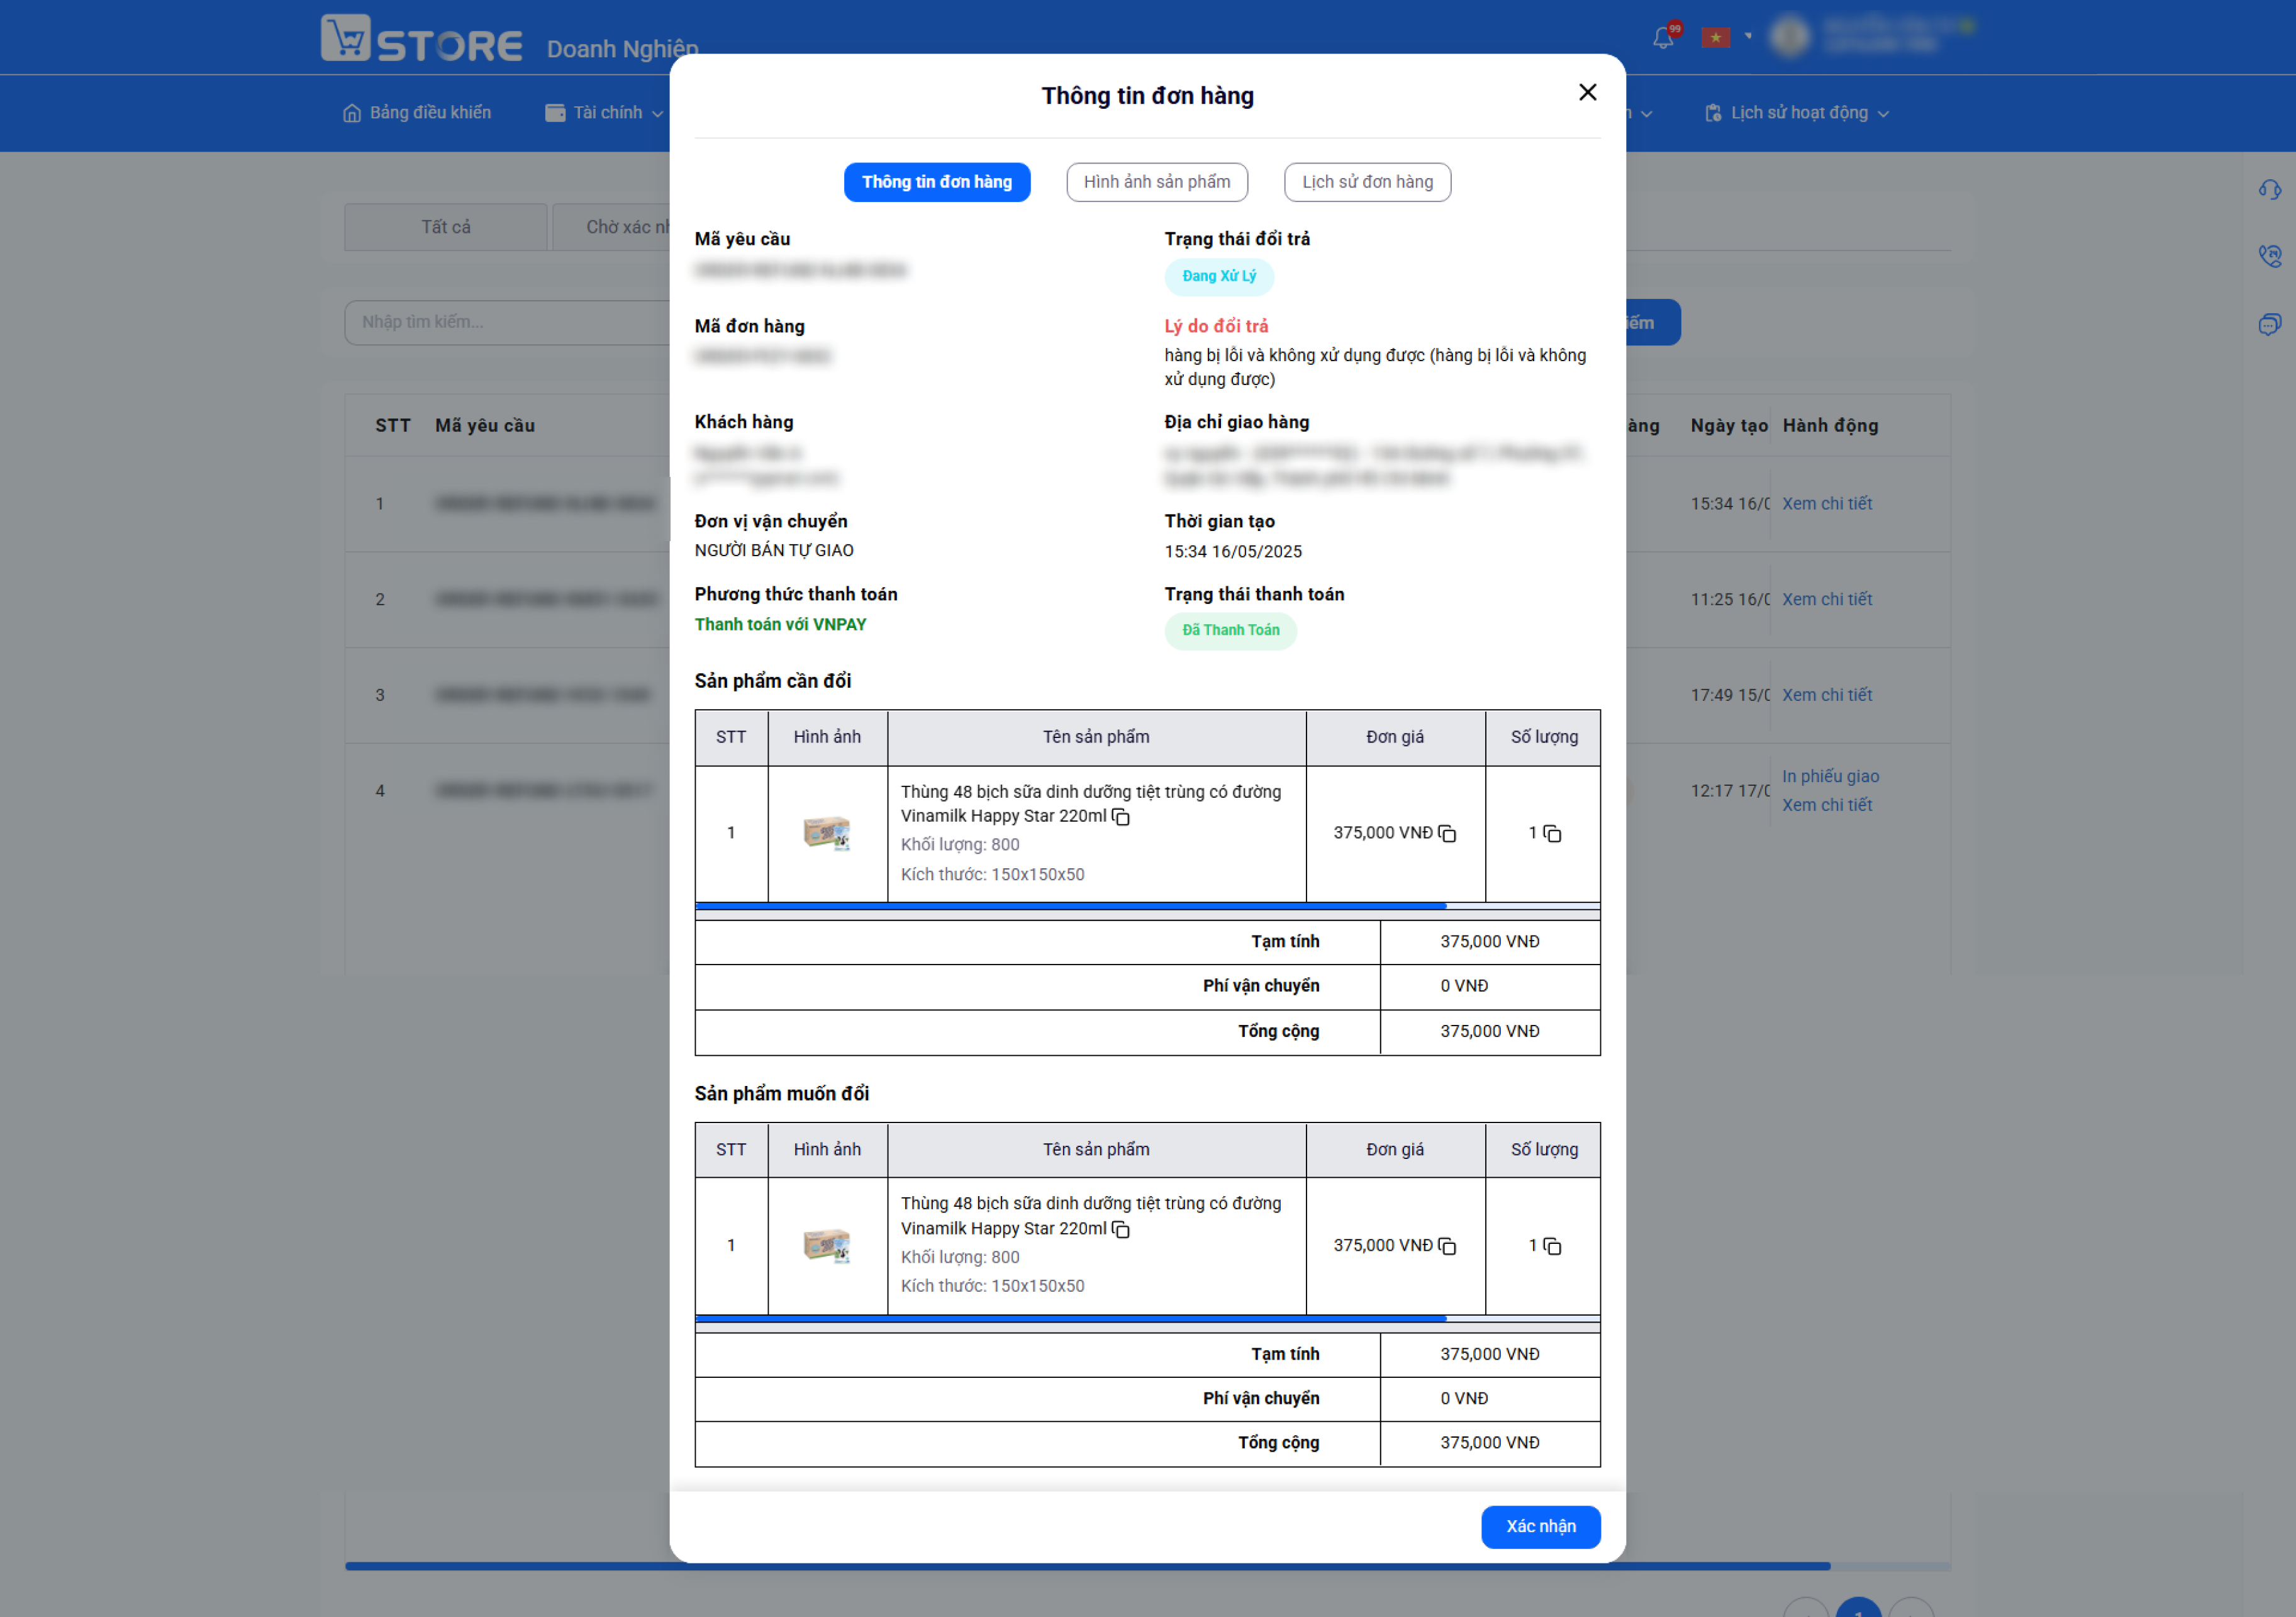Copy product name in first table

point(1121,817)
